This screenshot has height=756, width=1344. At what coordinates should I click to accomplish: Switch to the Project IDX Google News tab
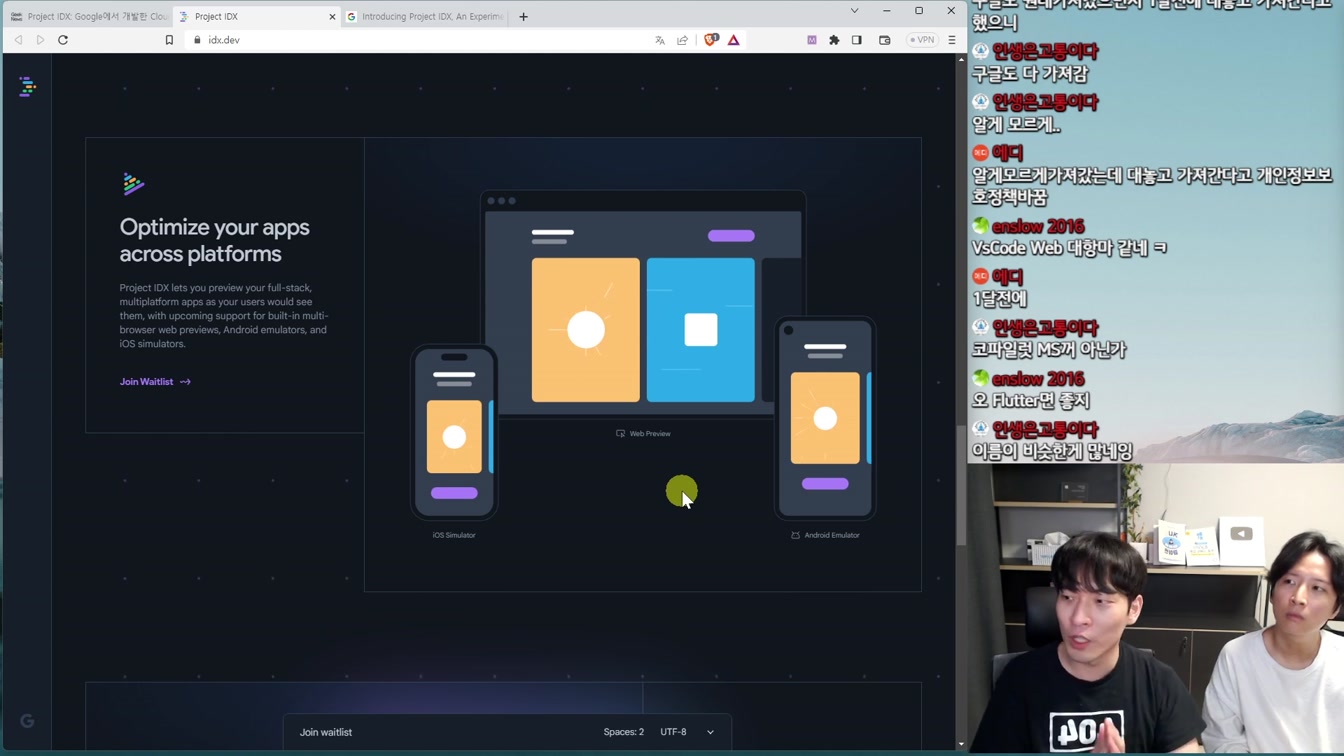point(88,16)
